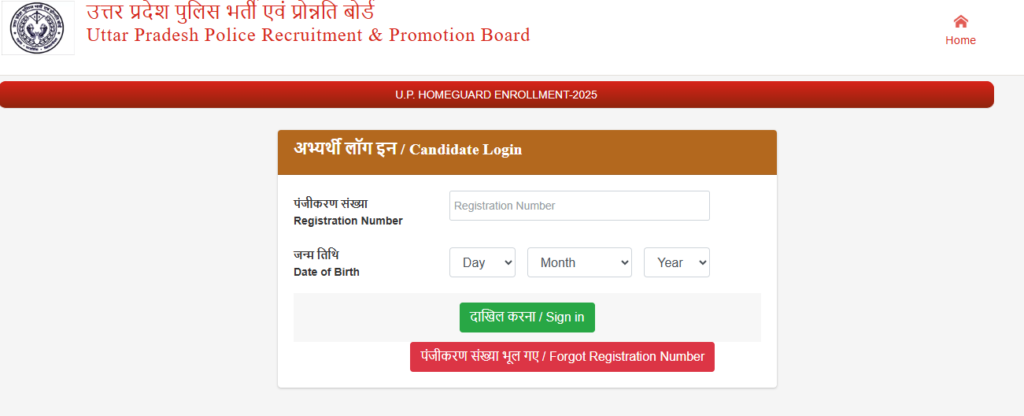1024x416 pixels.
Task: Expand the Year dropdown
Action: coord(676,262)
